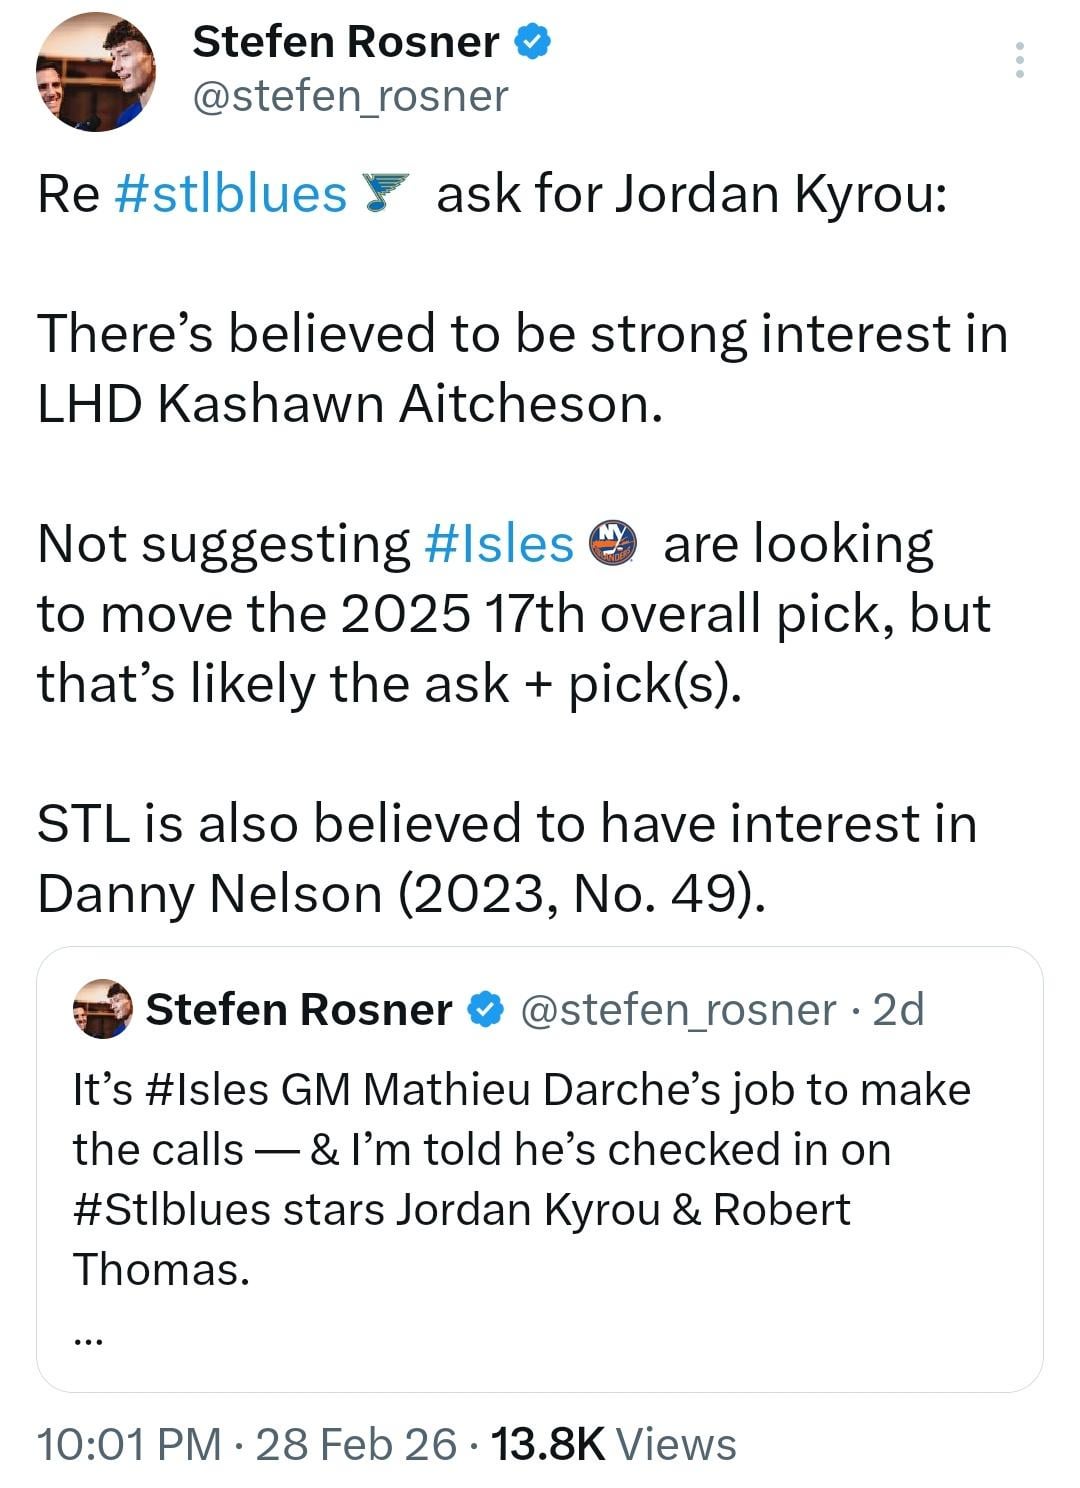This screenshot has height=1488, width=1080.
Task: Click the @stefen_rosner handle in the quoted tweet
Action: tap(678, 1010)
